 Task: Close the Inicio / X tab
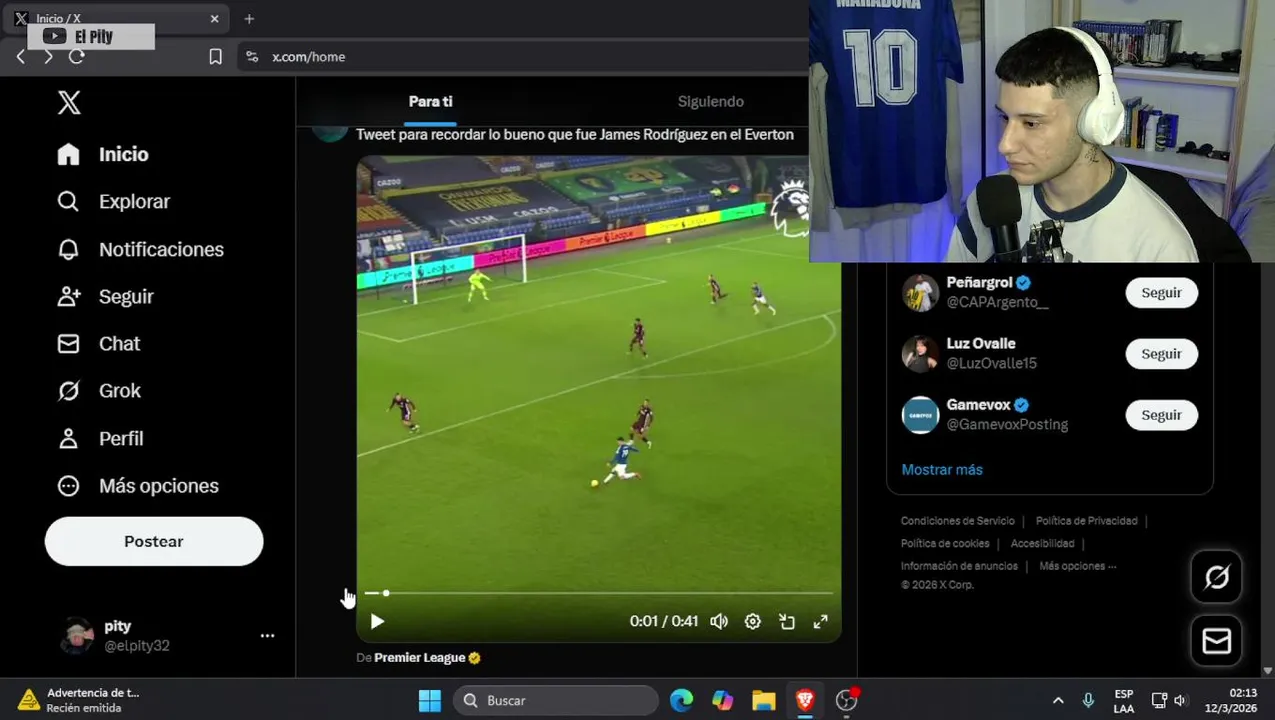pos(214,18)
